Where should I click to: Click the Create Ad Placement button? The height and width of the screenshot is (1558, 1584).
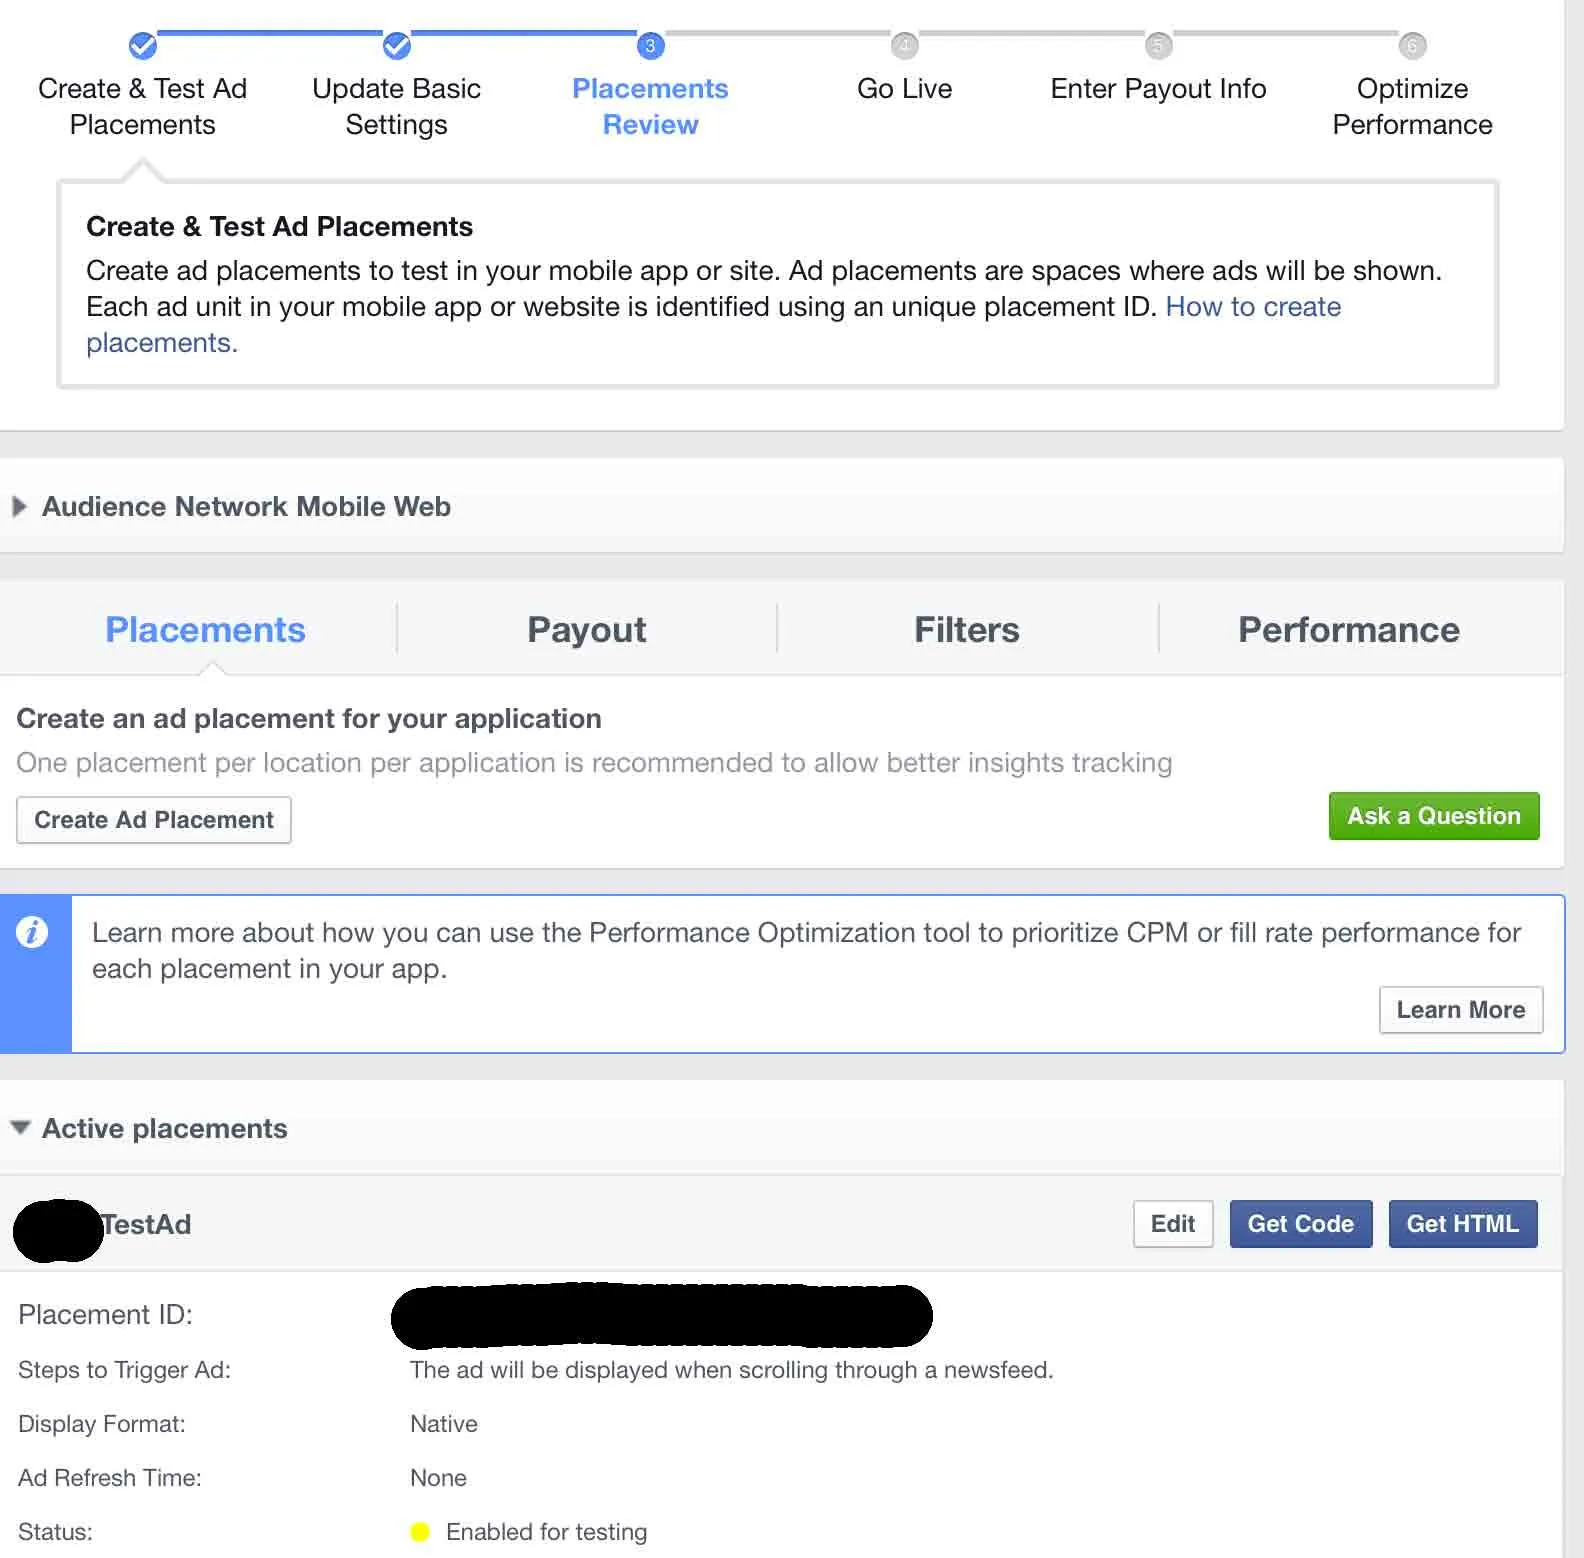[x=154, y=820]
